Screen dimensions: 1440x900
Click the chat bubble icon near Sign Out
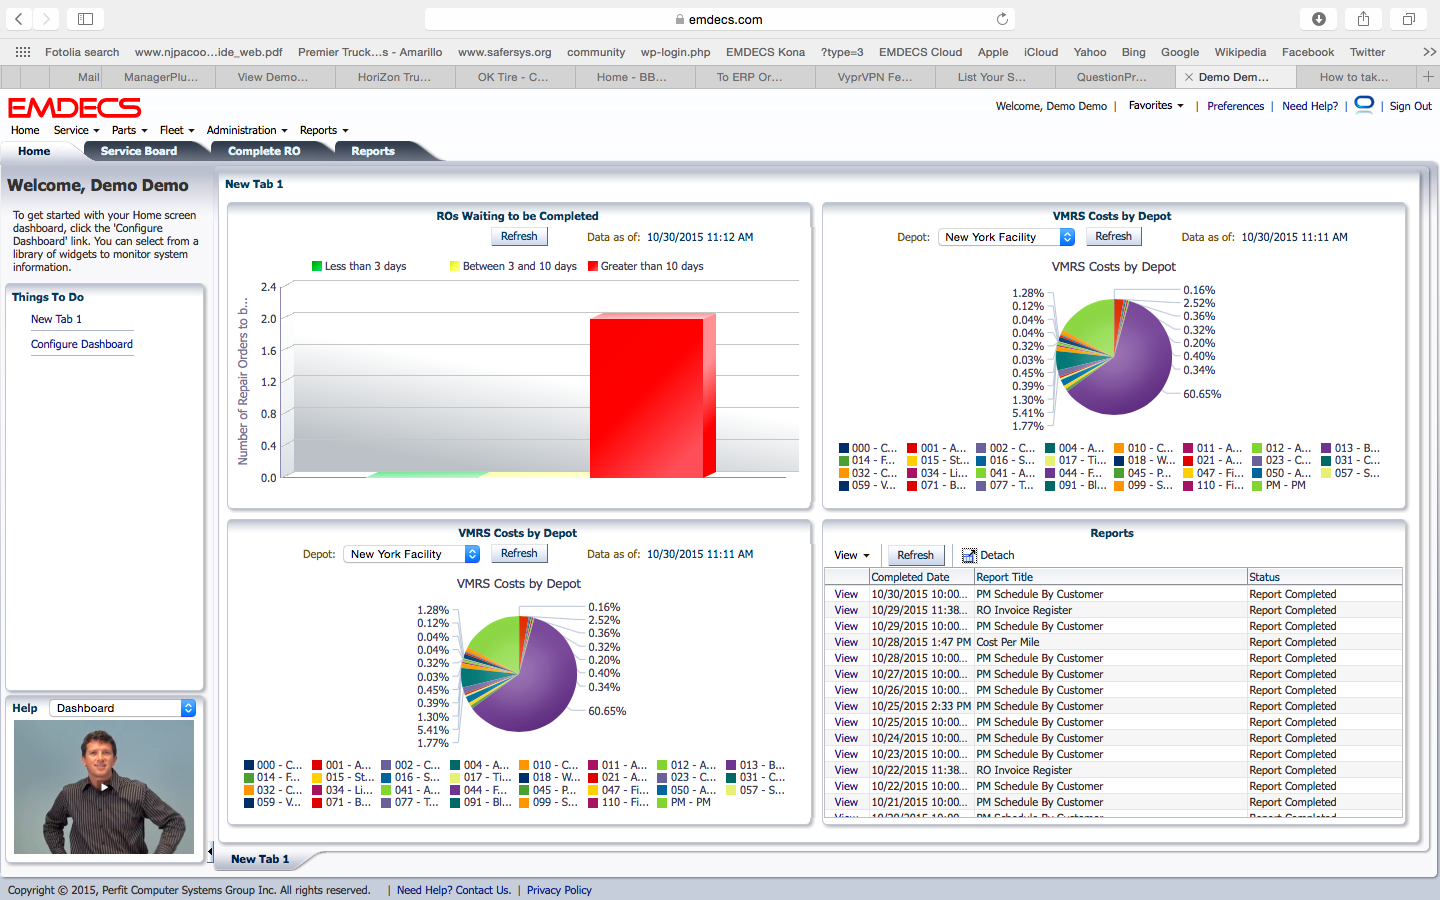click(x=1364, y=105)
